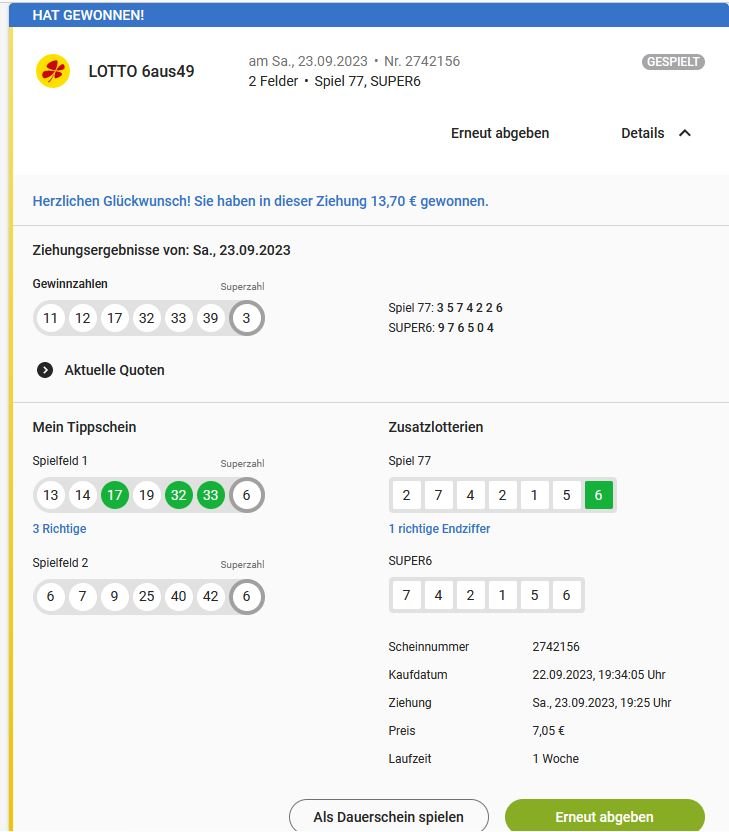Screen dimensions: 729x832
Task: Click the green Erneut abgeben button
Action: tap(604, 816)
